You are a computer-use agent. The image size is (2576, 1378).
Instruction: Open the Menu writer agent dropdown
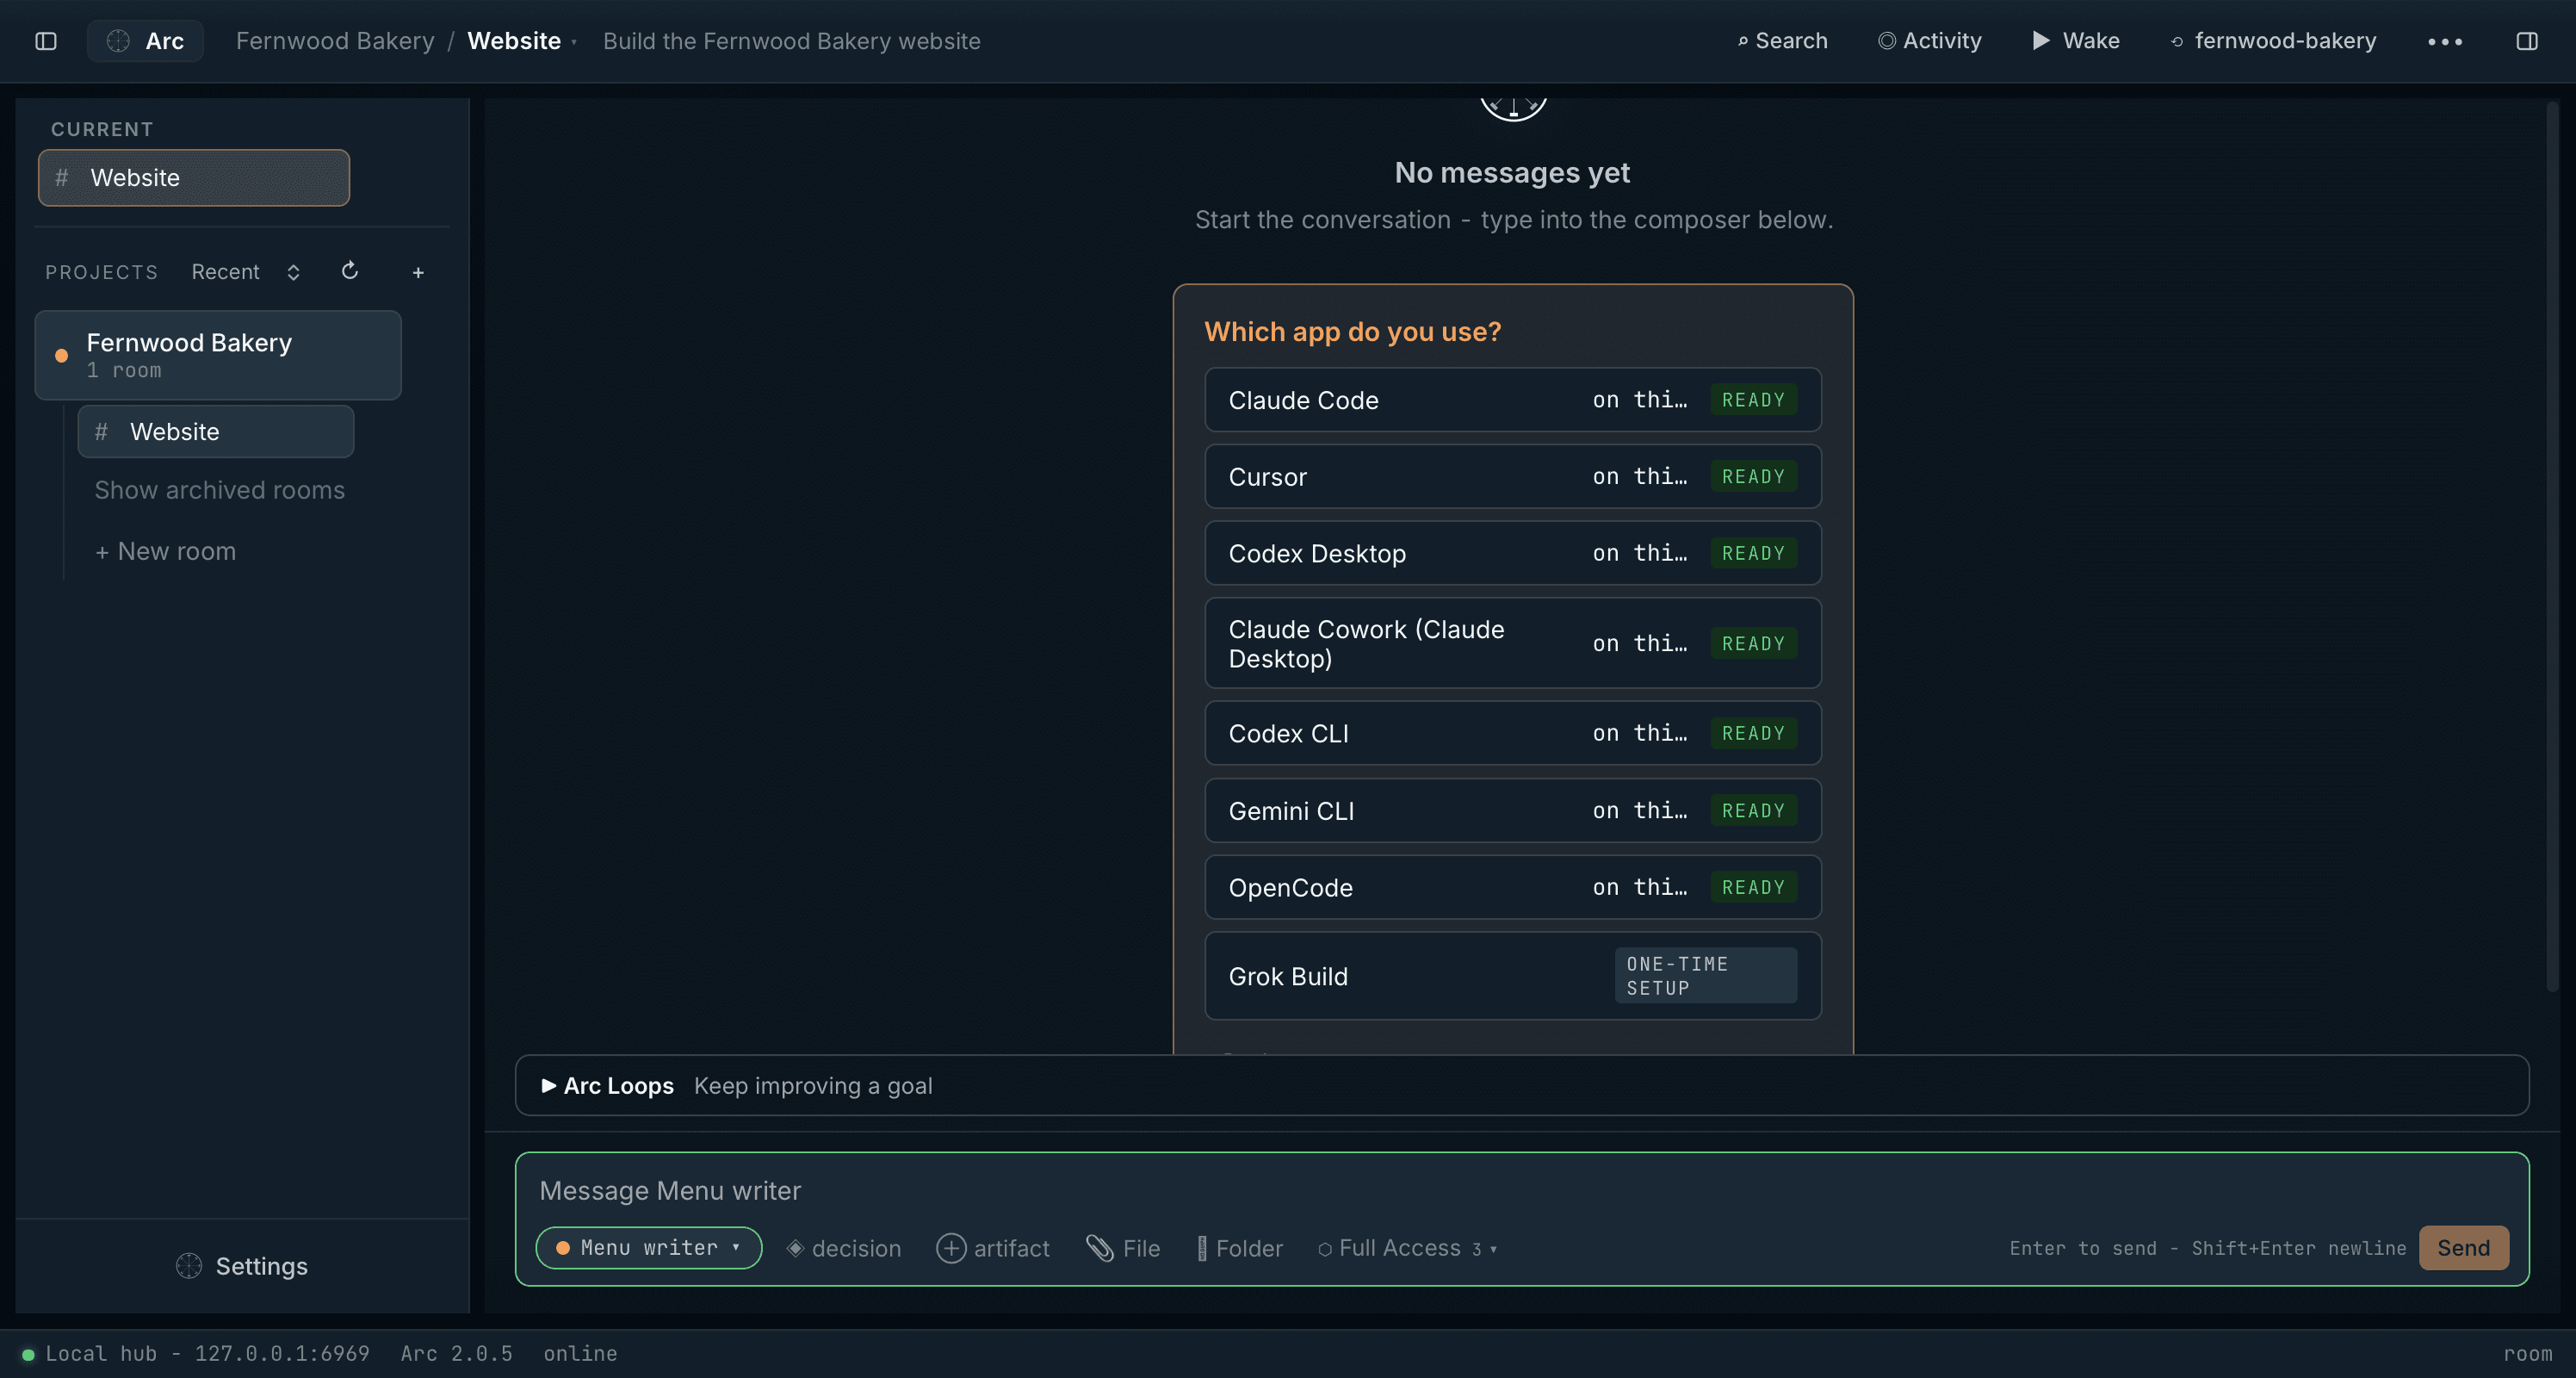[x=649, y=1248]
